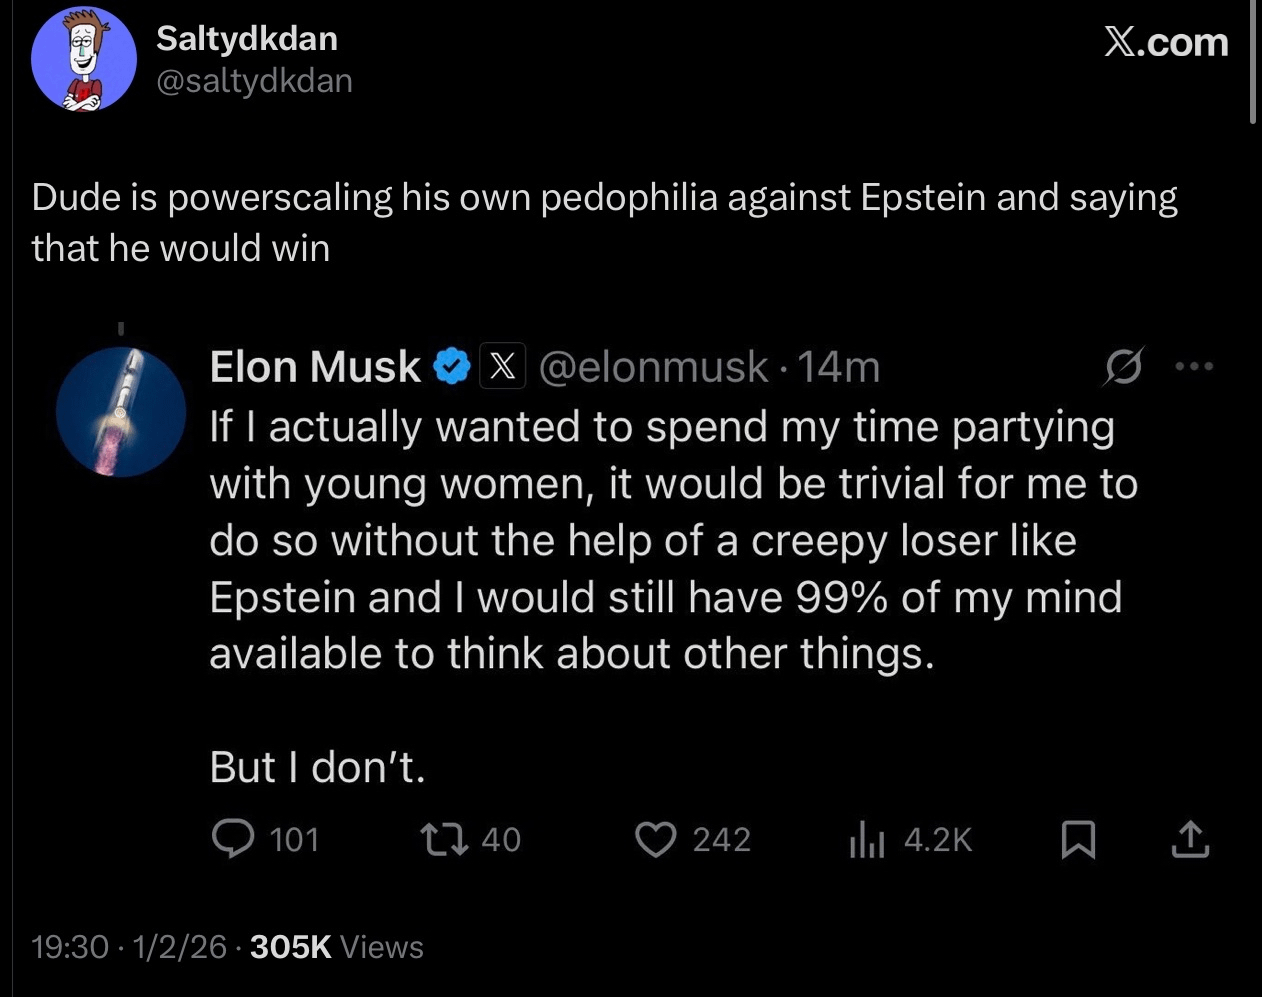1262x997 pixels.
Task: Open the @saltydkdan handle link
Action: point(254,81)
